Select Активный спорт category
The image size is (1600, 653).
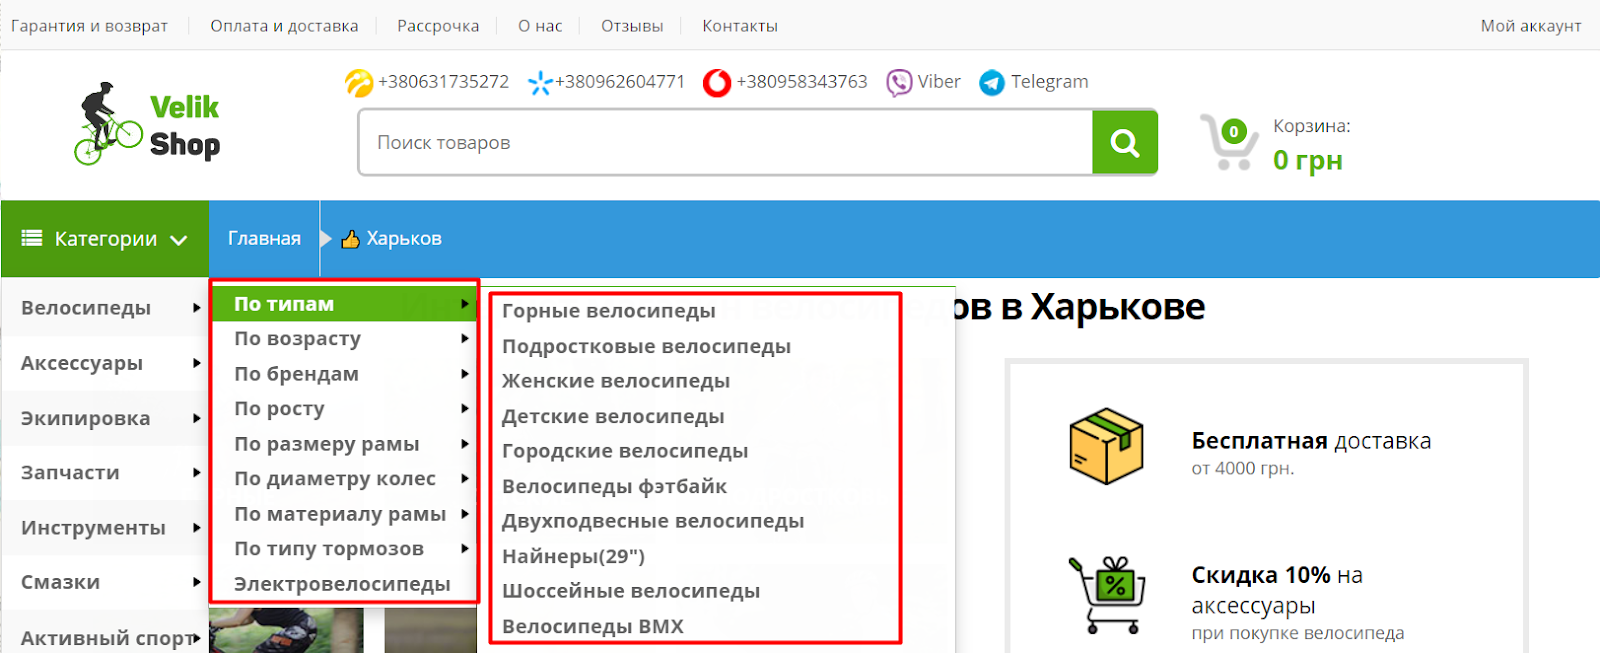coord(107,638)
